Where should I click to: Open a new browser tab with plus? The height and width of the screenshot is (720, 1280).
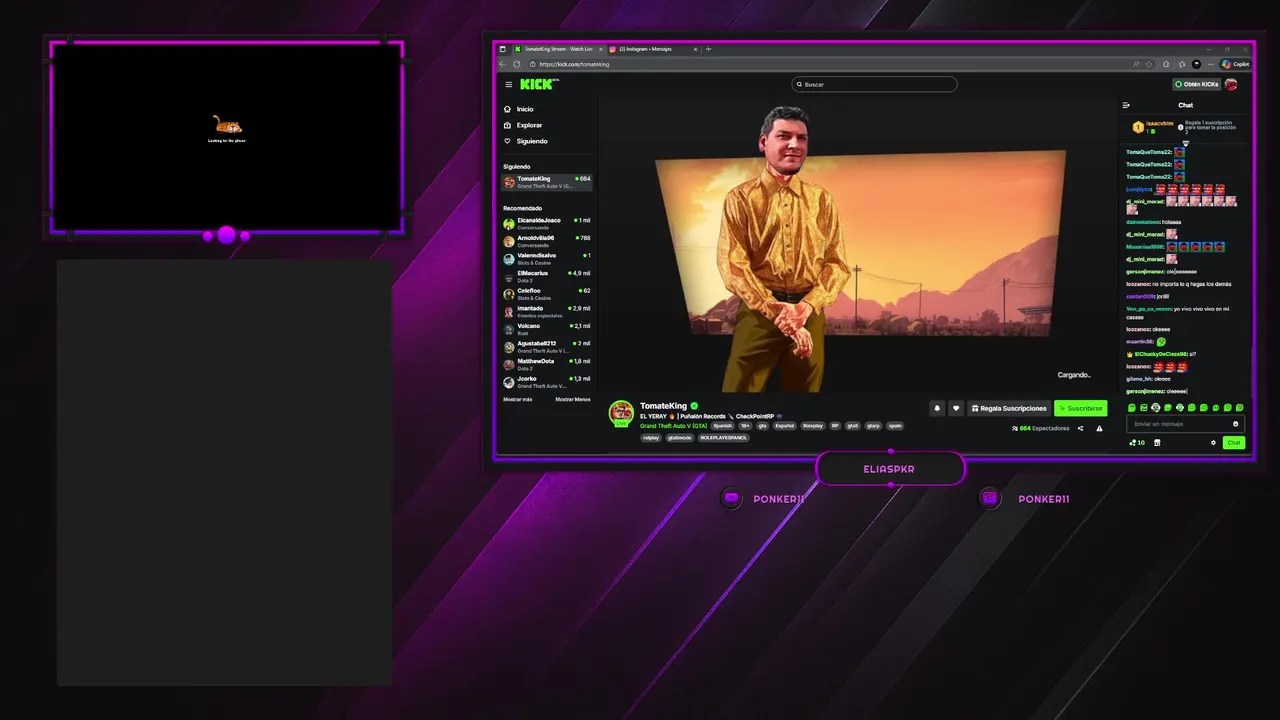pyautogui.click(x=708, y=49)
